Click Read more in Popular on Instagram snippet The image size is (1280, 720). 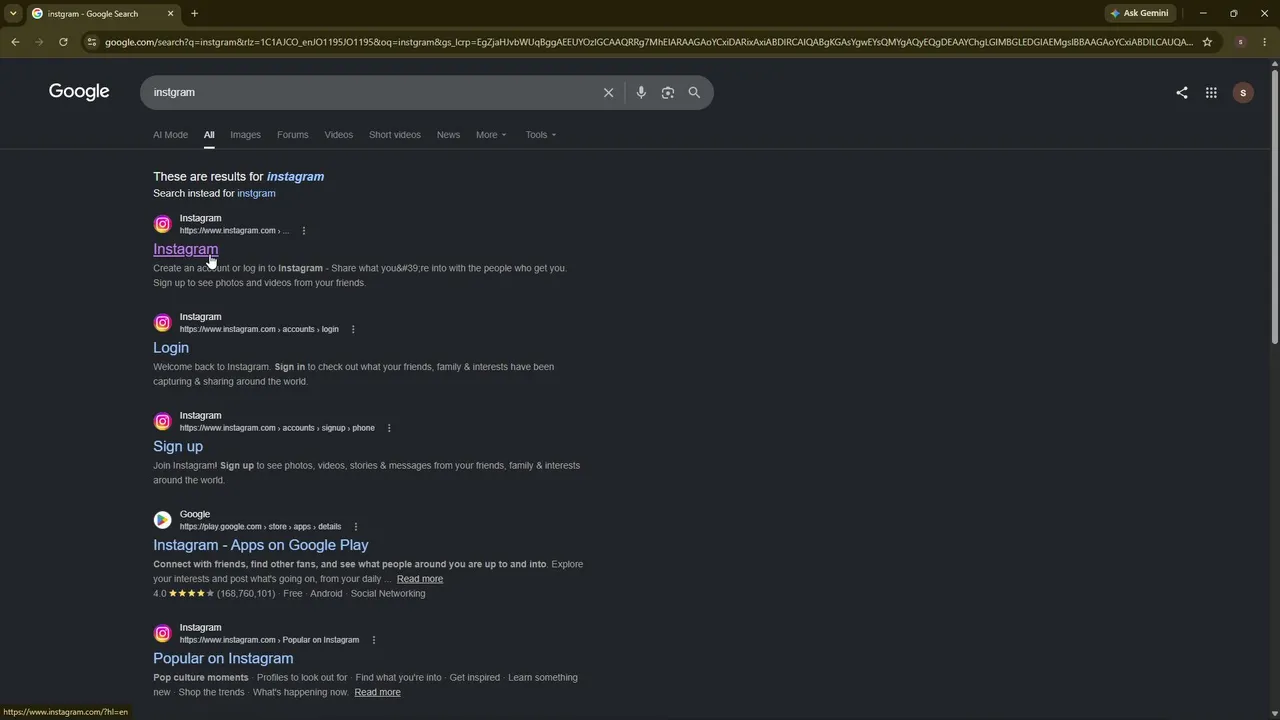[x=377, y=692]
